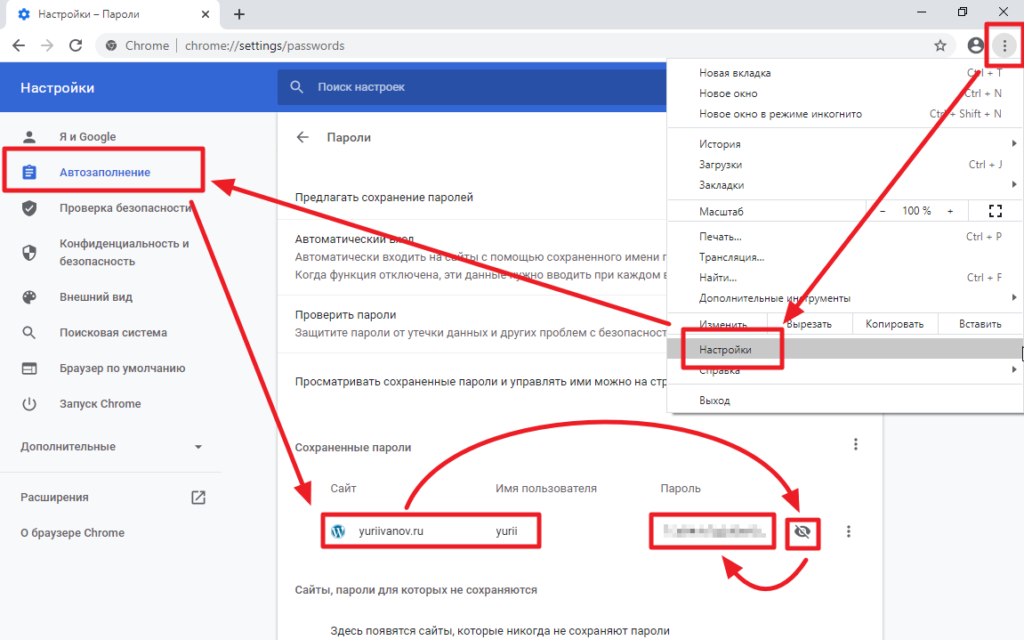Click the yuriivanov.ru site link
Image resolution: width=1024 pixels, height=640 pixels.
(x=391, y=532)
